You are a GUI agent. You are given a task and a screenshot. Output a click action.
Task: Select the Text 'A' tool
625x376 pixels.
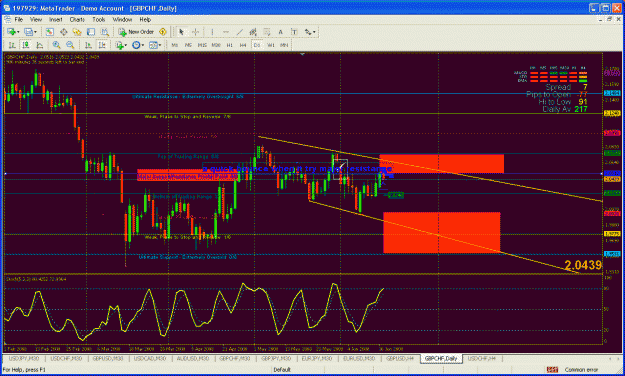point(280,32)
